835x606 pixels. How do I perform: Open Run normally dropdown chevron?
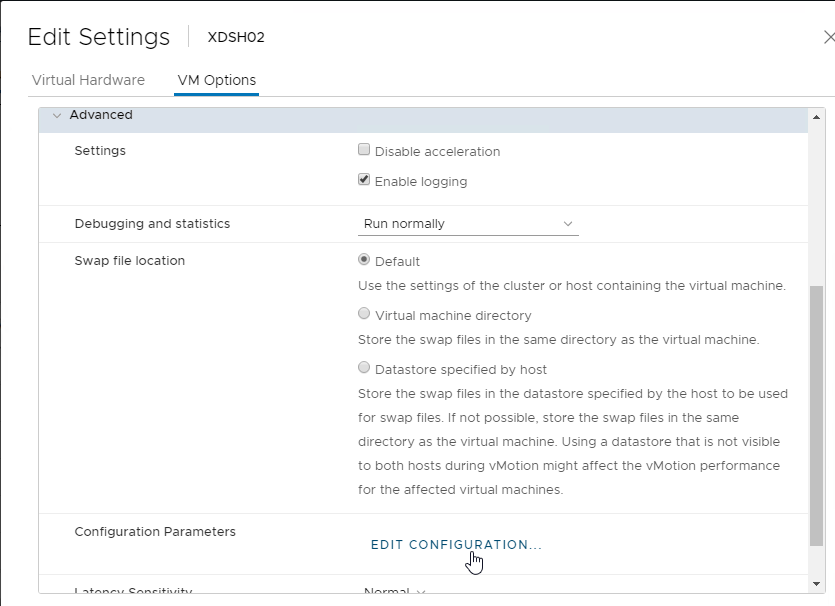(x=568, y=224)
